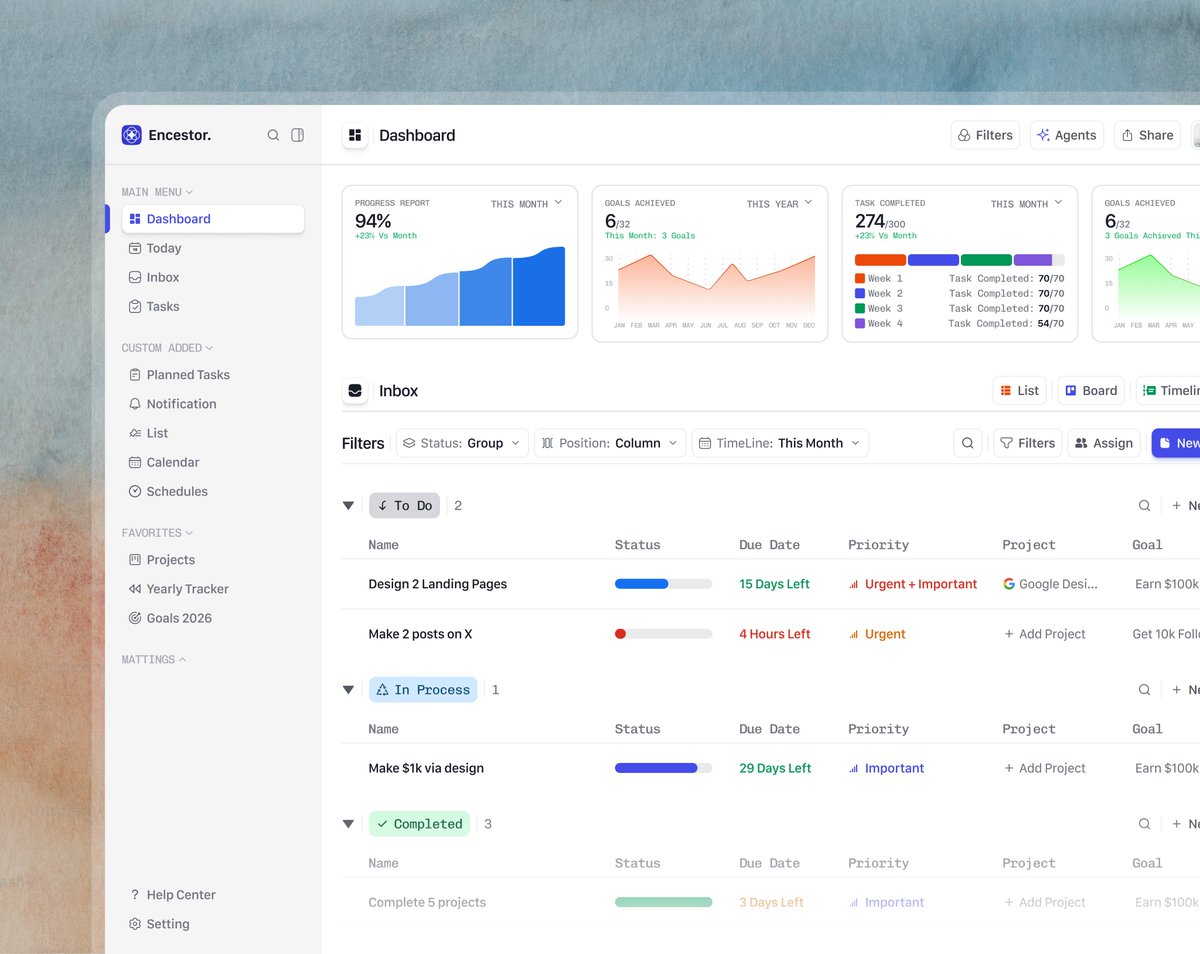Click the top header Filters button
Screen dimensions: 1200x954
click(985, 135)
